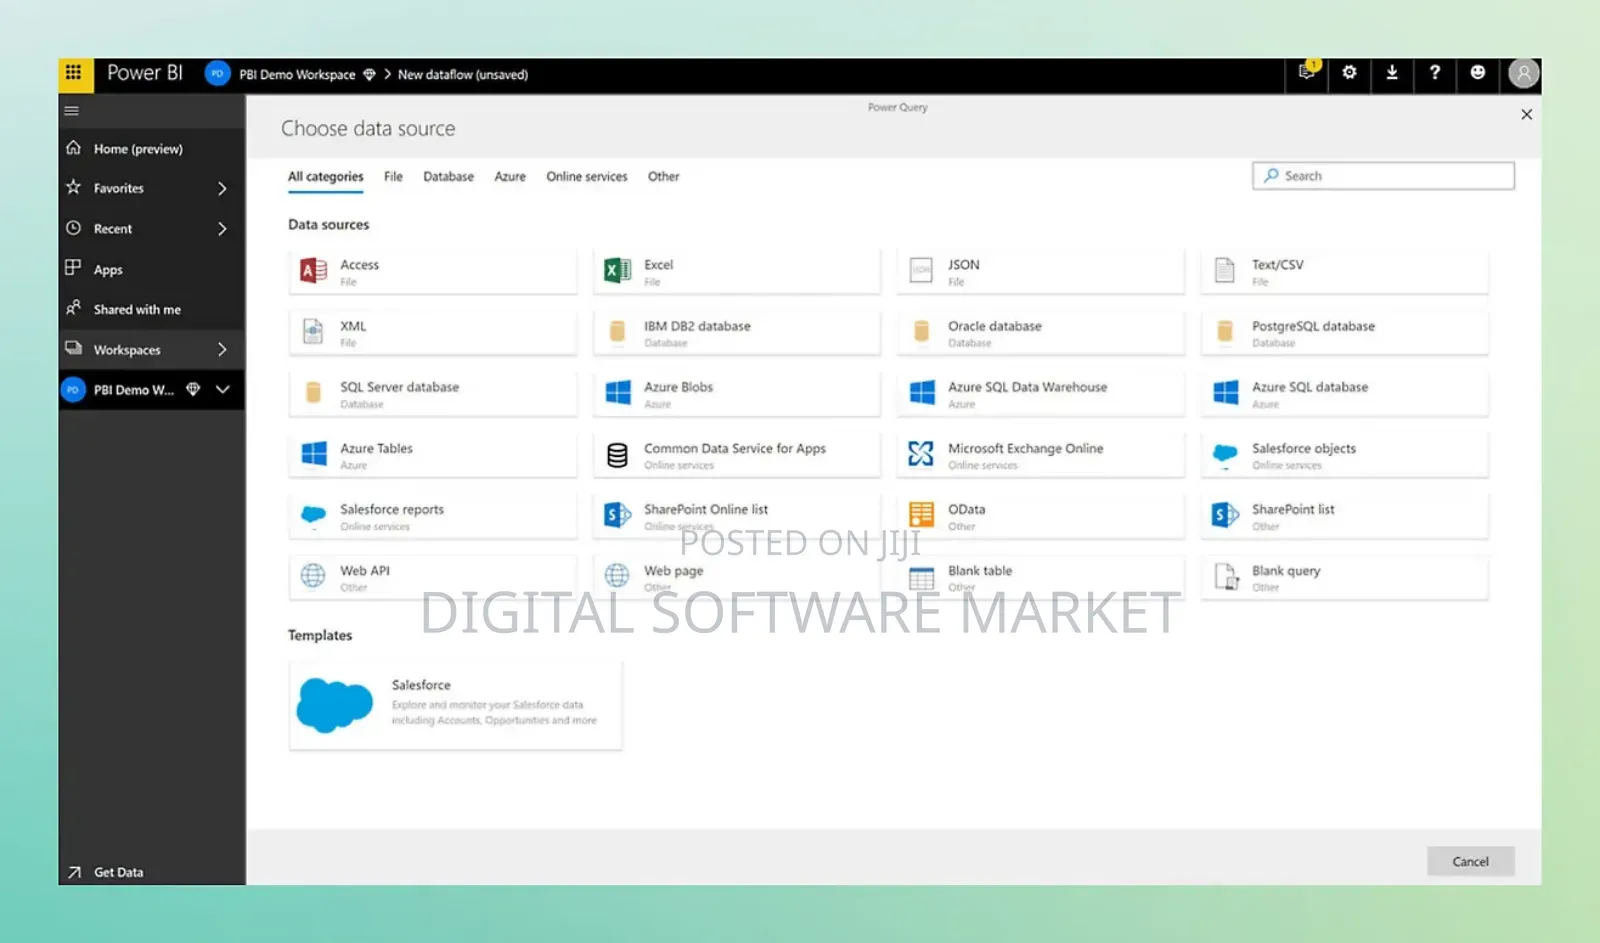Select Microsoft Exchange Online icon

click(921, 454)
